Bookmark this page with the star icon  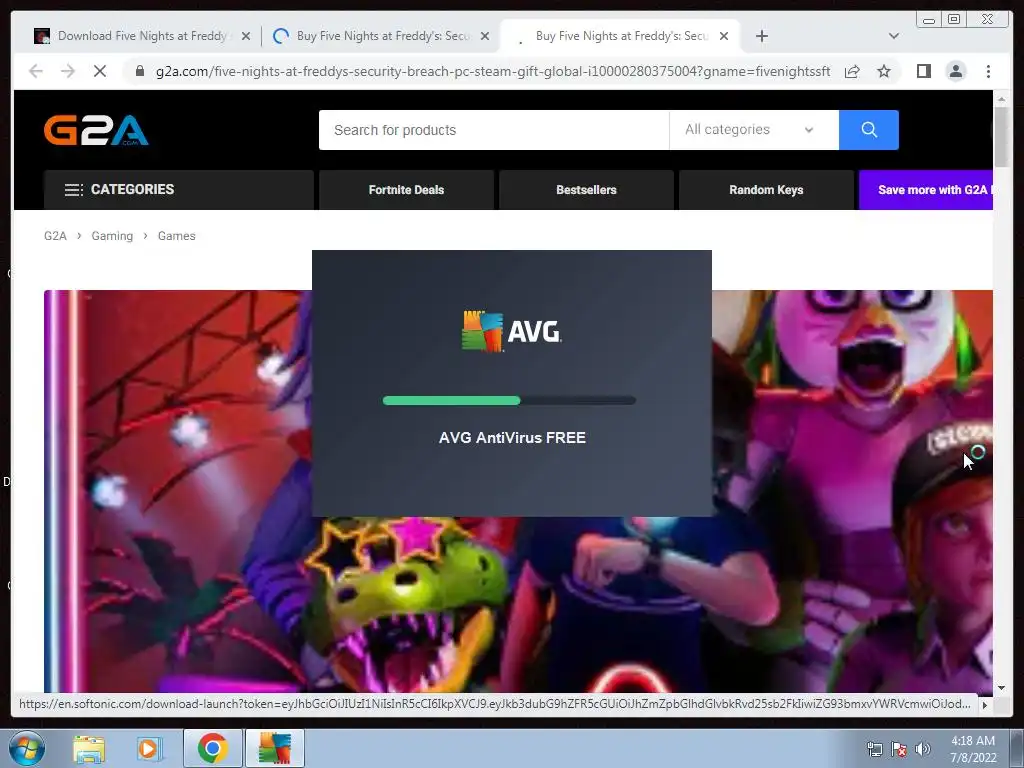pos(884,71)
